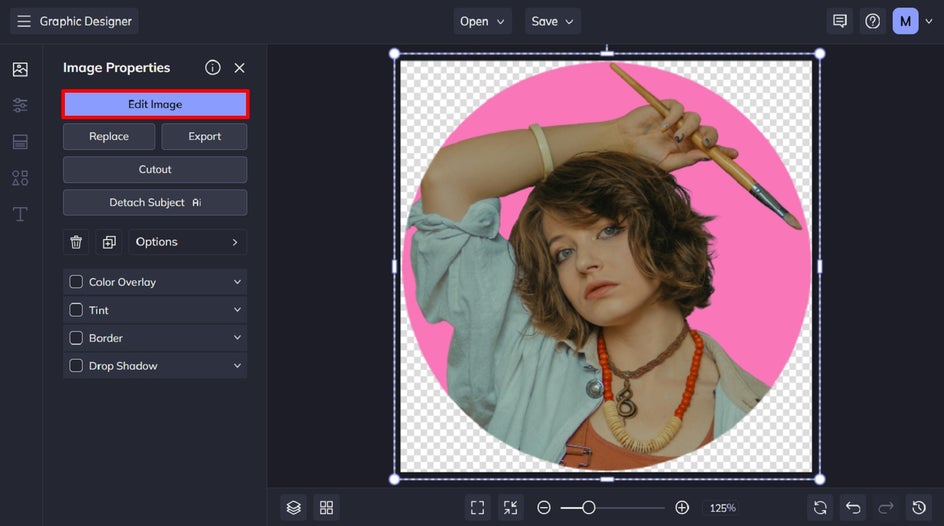Click the Edit Image button

point(155,104)
